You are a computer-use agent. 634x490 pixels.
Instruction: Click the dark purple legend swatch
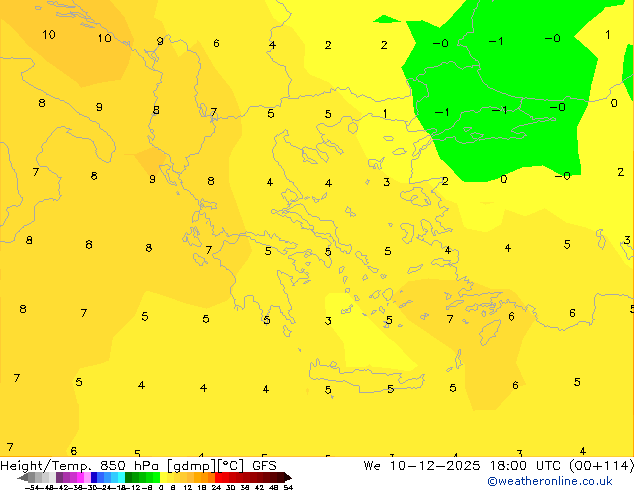[x=59, y=477]
